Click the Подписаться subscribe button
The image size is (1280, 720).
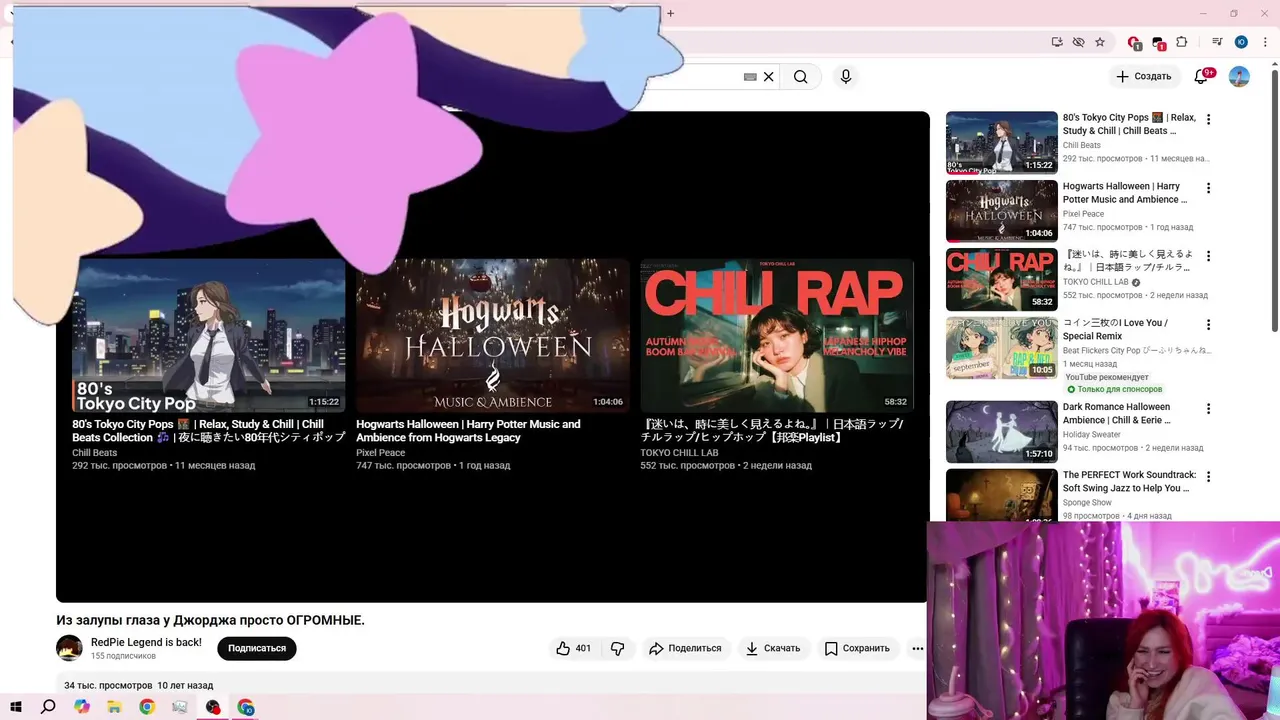click(x=257, y=648)
